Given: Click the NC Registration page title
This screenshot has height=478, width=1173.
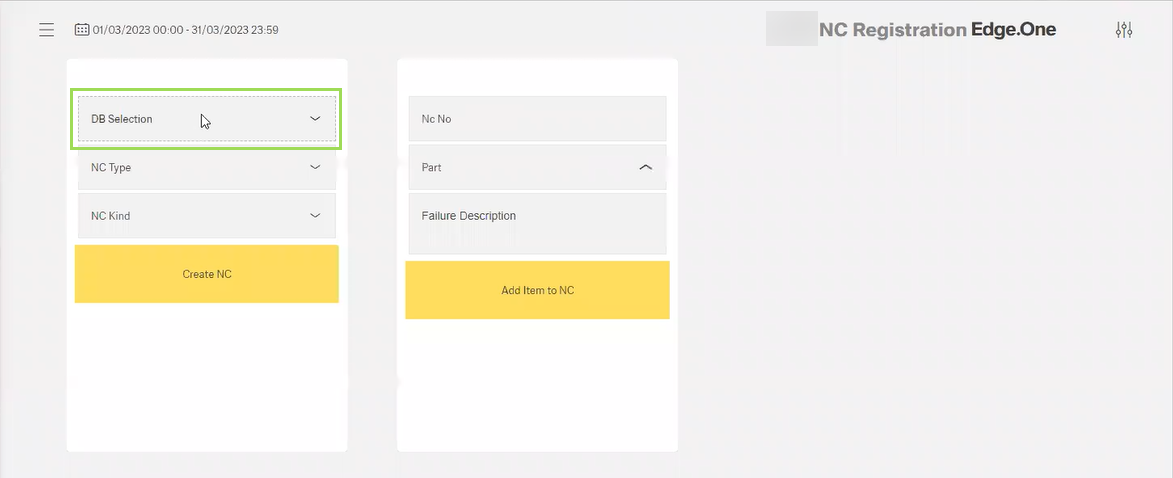Looking at the screenshot, I should (892, 30).
